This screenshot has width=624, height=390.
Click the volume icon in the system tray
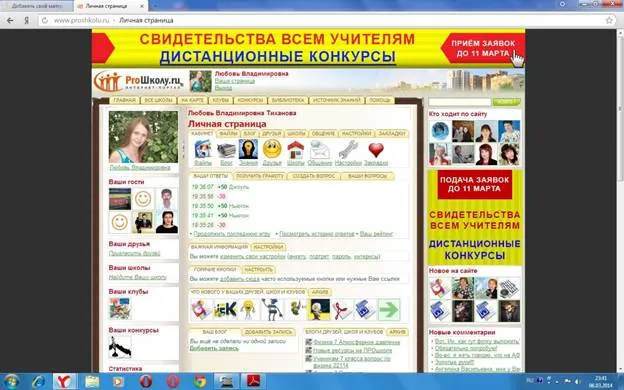577,381
